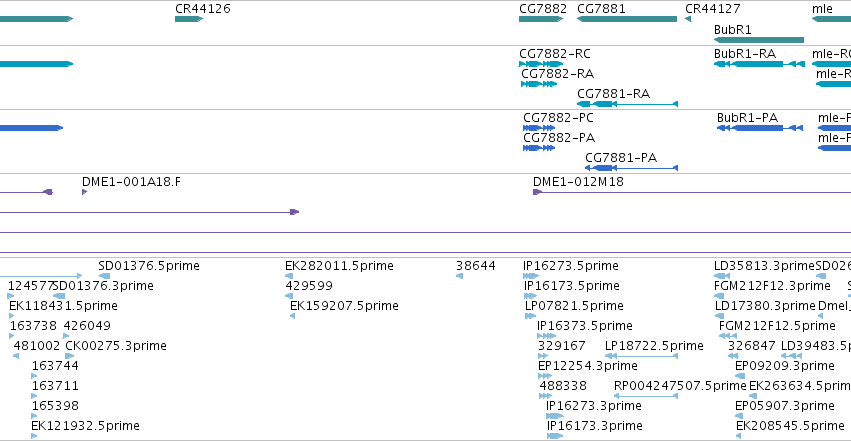
Task: Select the EP05907.3prime EST
Action: 739,416
